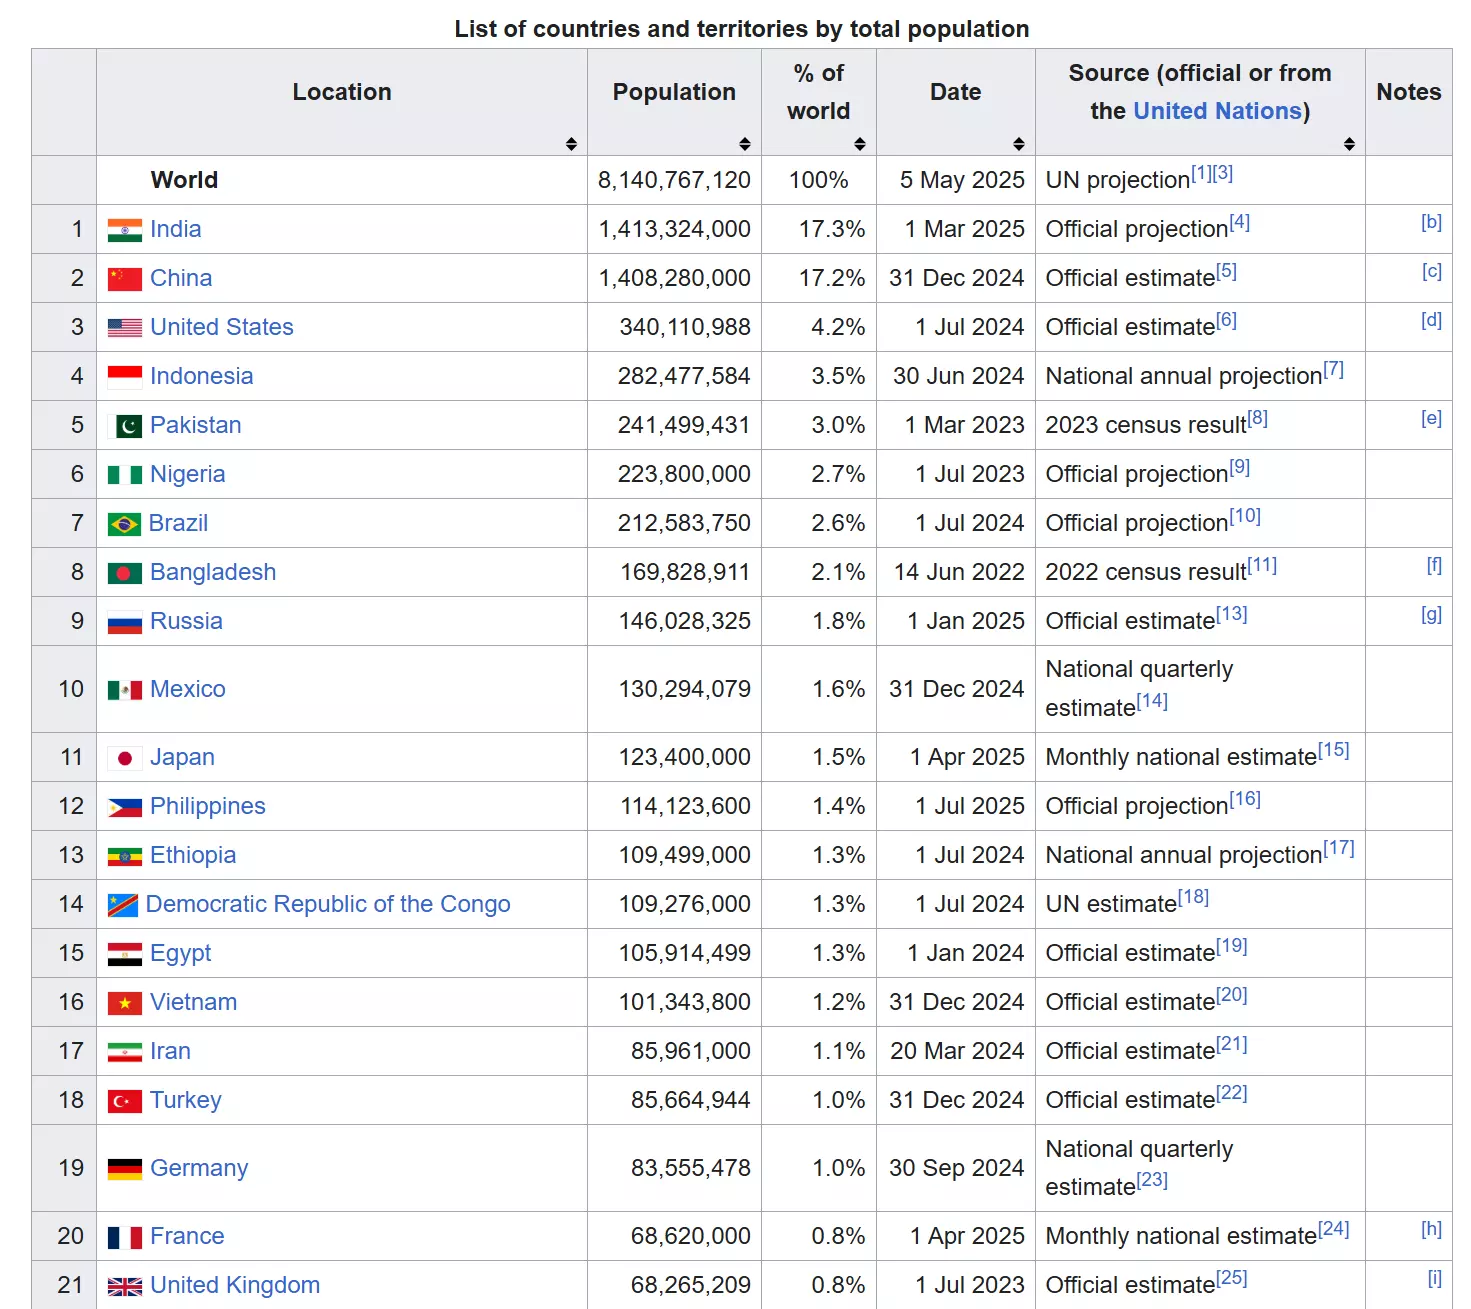Click the Philippines flag icon
This screenshot has height=1309, width=1471.
pos(125,807)
